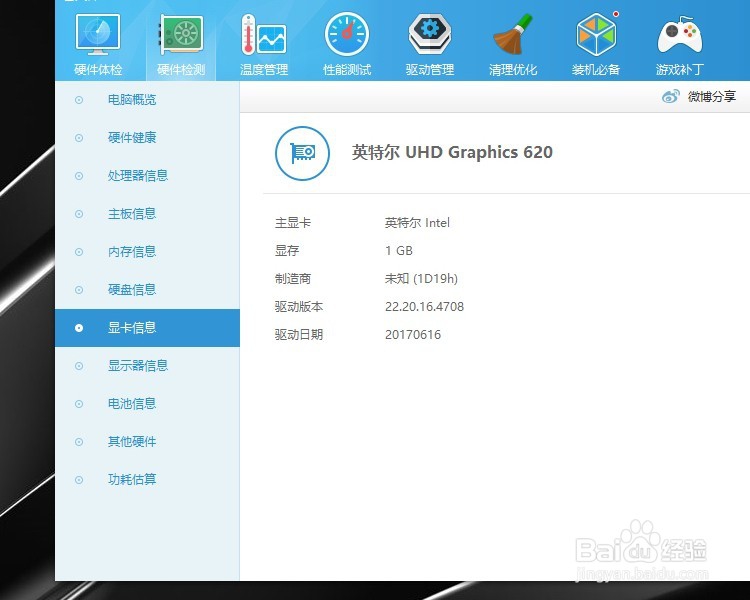The image size is (750, 600).
Task: Click the bullet beside 功耗估算
Action: pos(79,480)
